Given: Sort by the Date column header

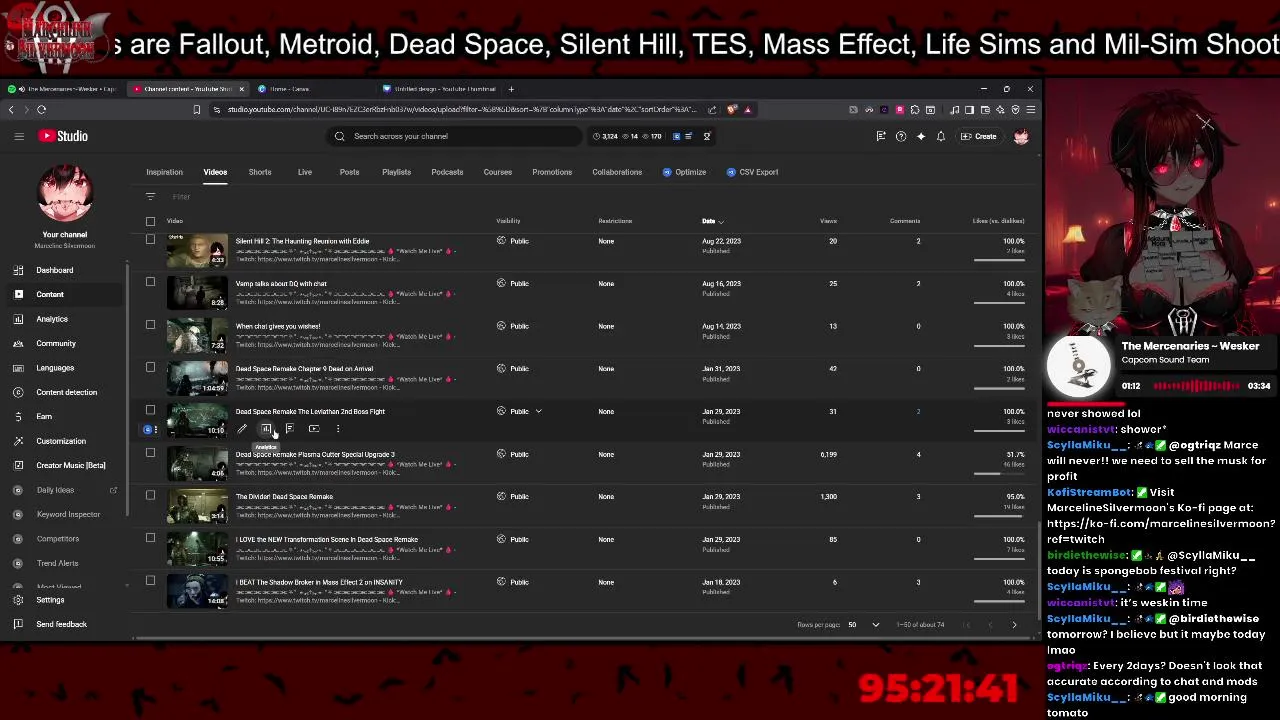Looking at the screenshot, I should coord(711,221).
